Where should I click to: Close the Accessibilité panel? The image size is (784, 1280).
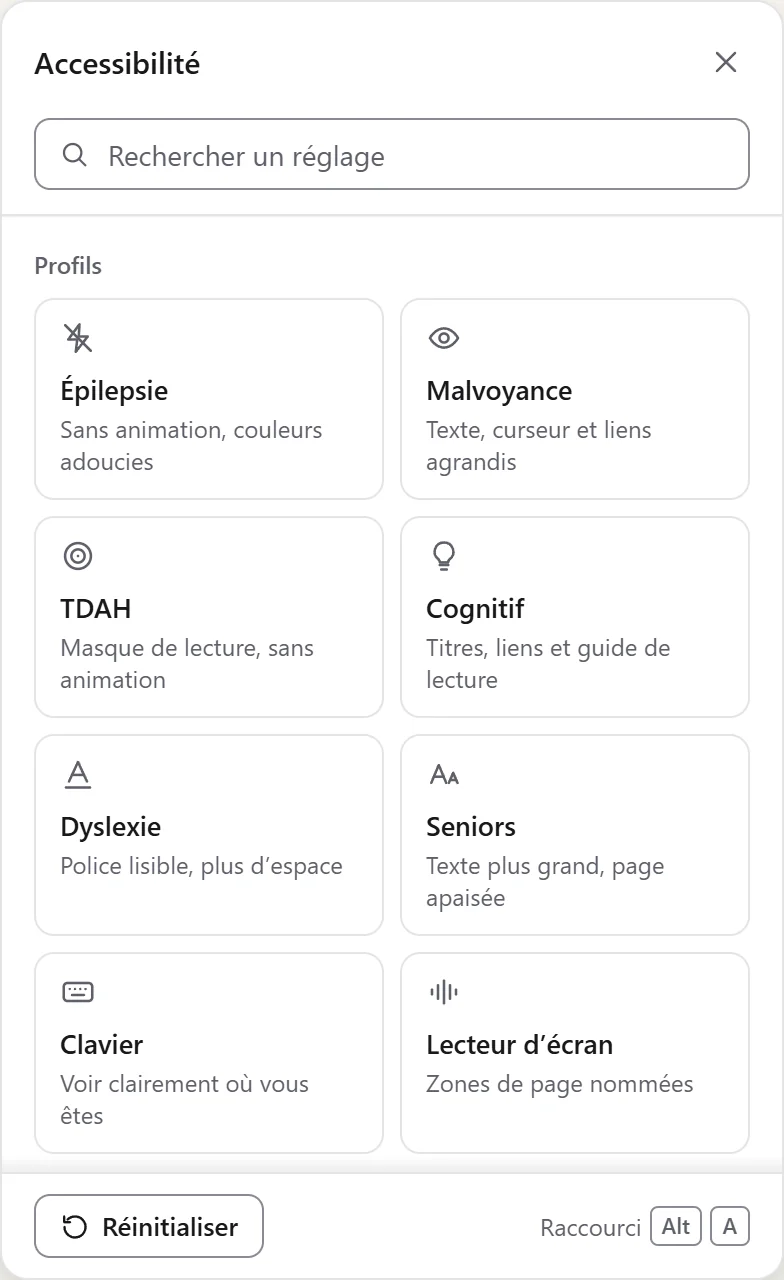[726, 62]
